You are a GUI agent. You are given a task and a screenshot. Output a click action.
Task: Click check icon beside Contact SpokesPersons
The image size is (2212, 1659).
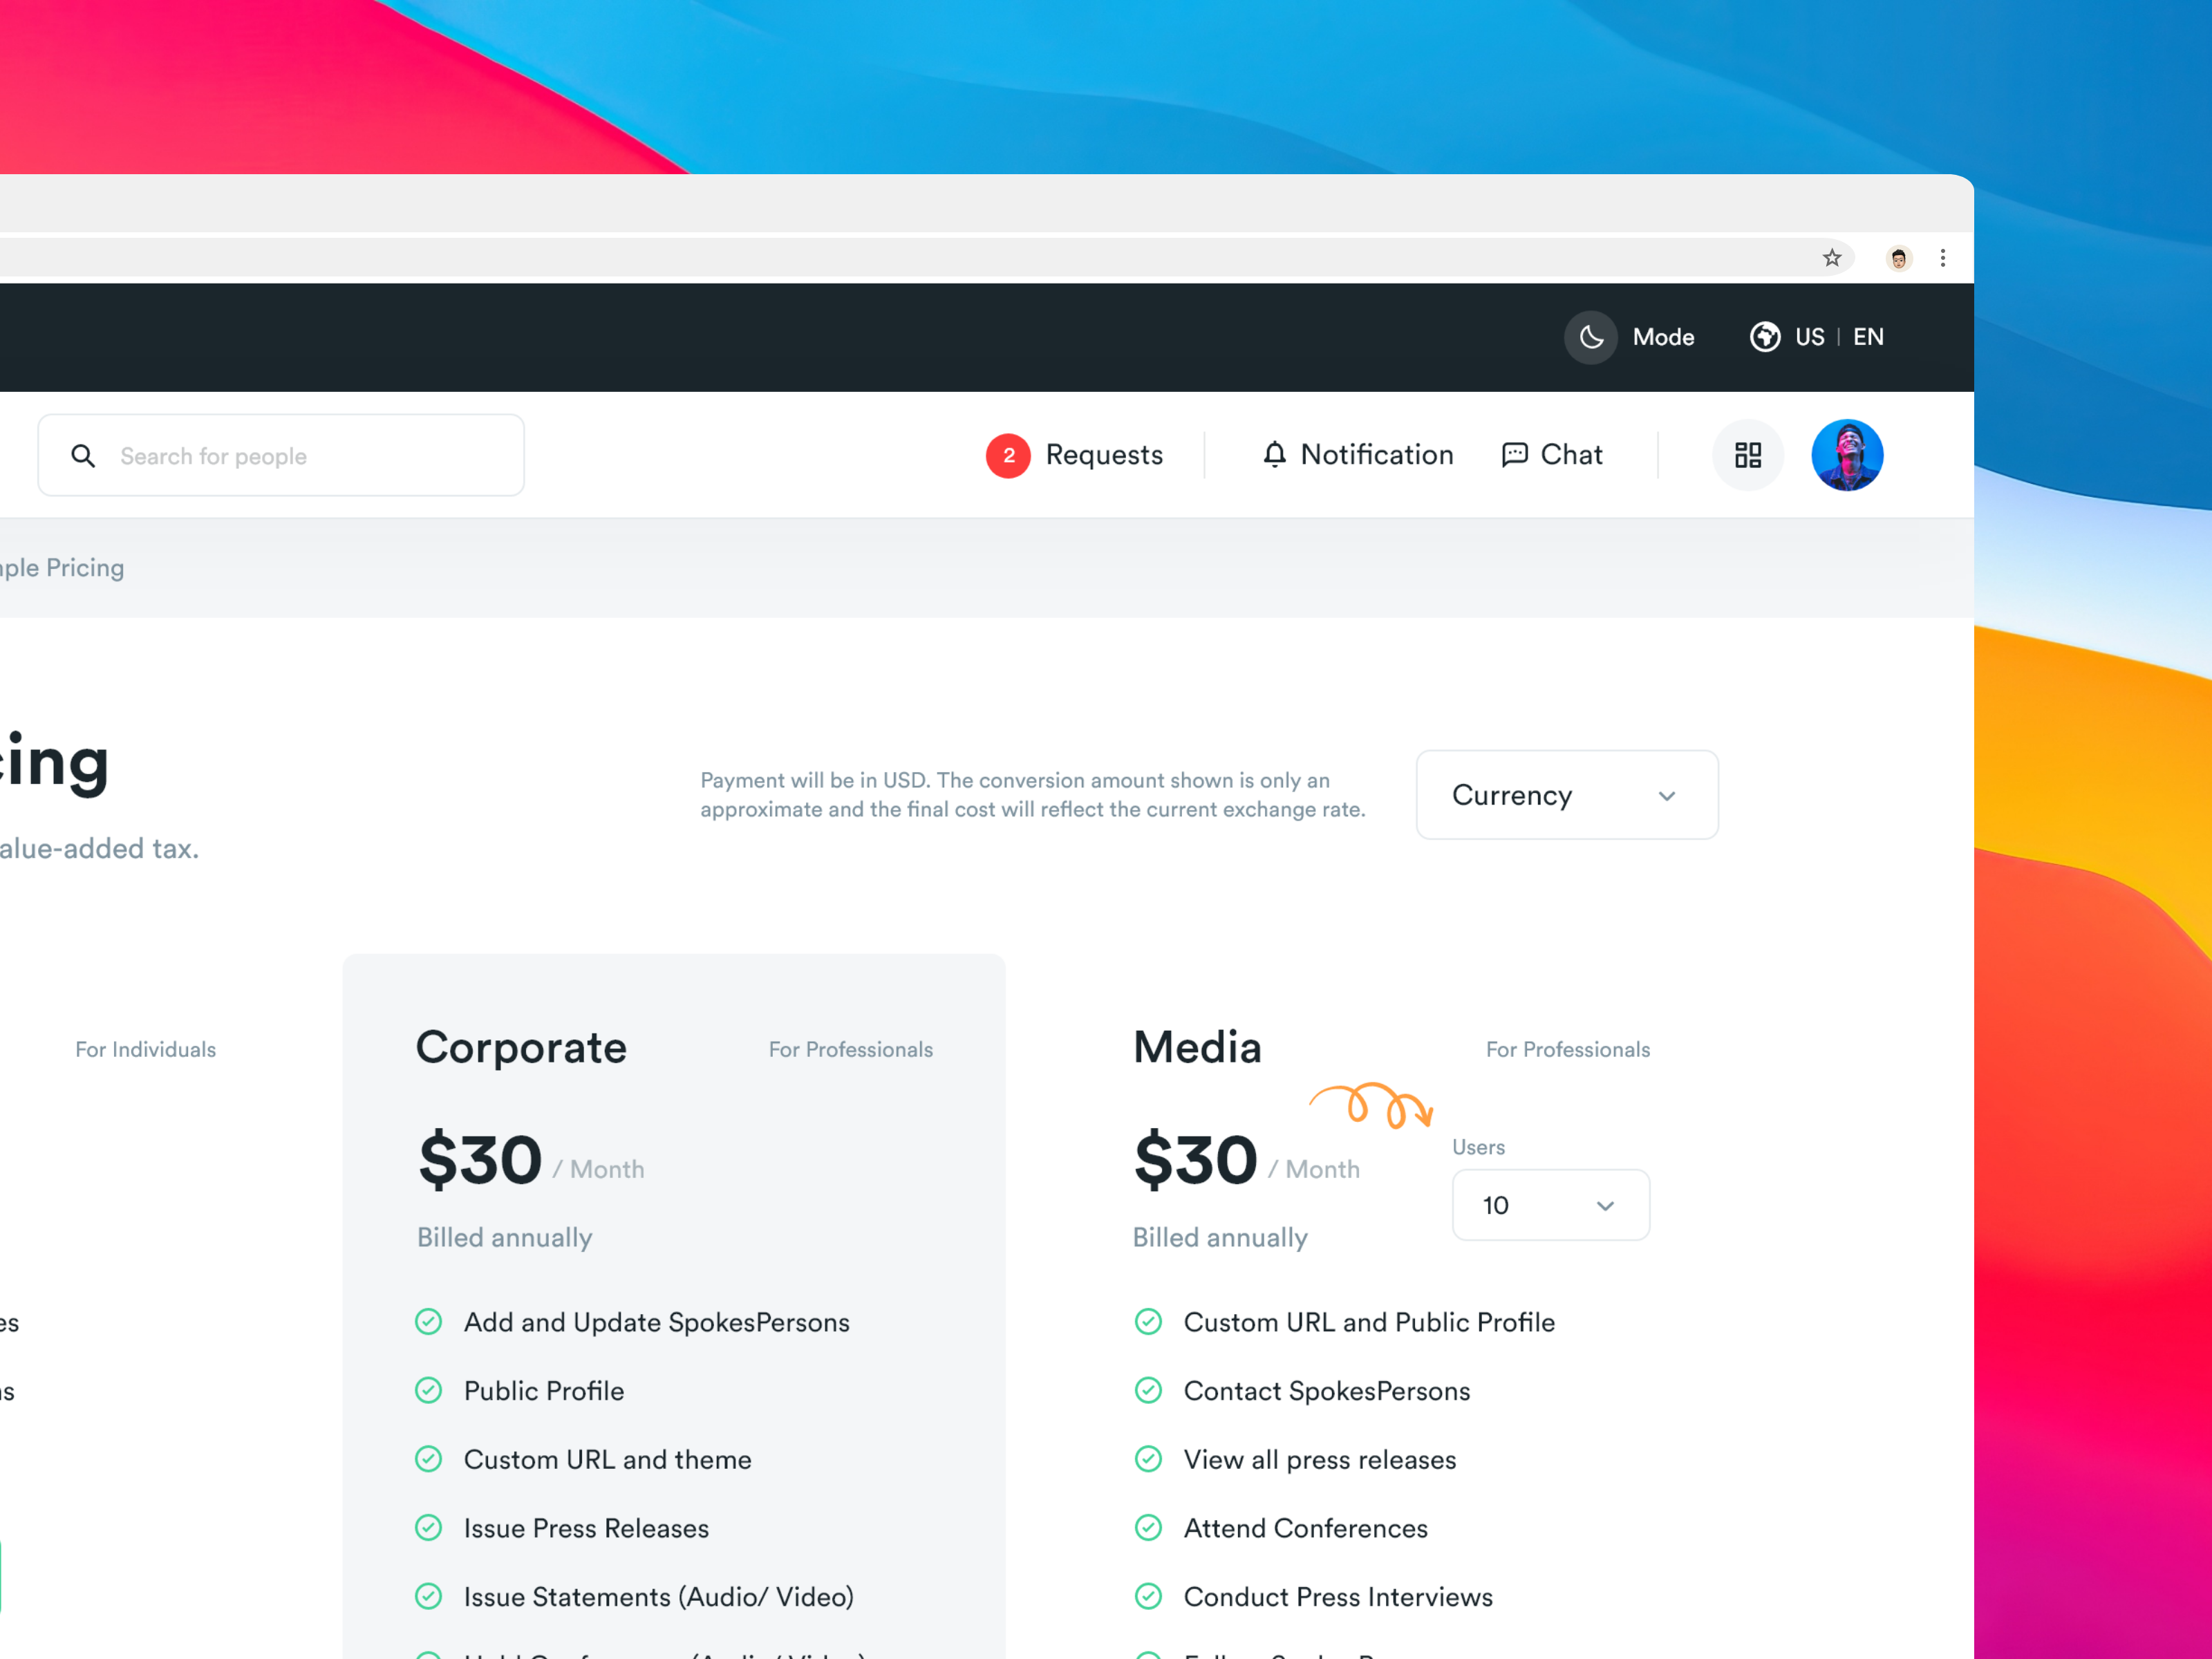coord(1148,1390)
